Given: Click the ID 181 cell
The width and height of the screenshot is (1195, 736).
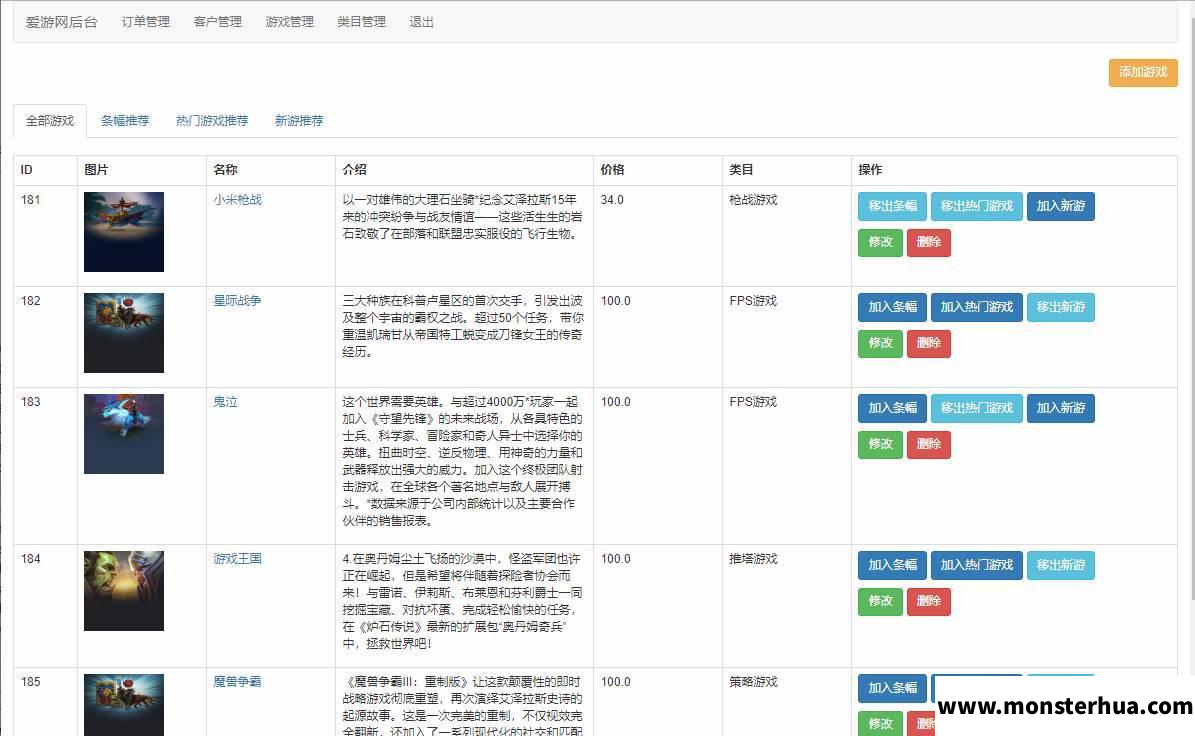Looking at the screenshot, I should coord(45,236).
